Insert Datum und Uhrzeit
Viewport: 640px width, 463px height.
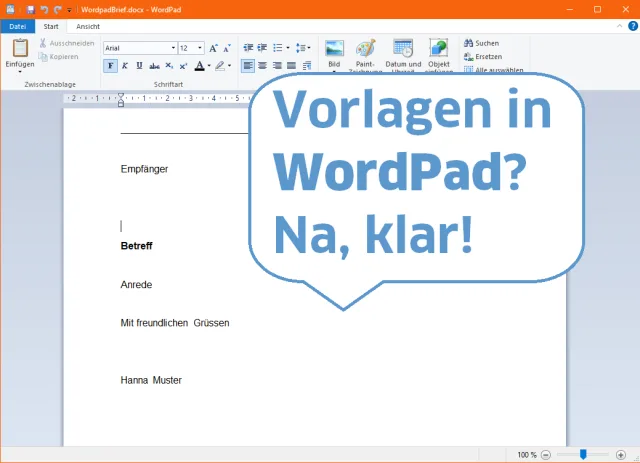click(403, 50)
